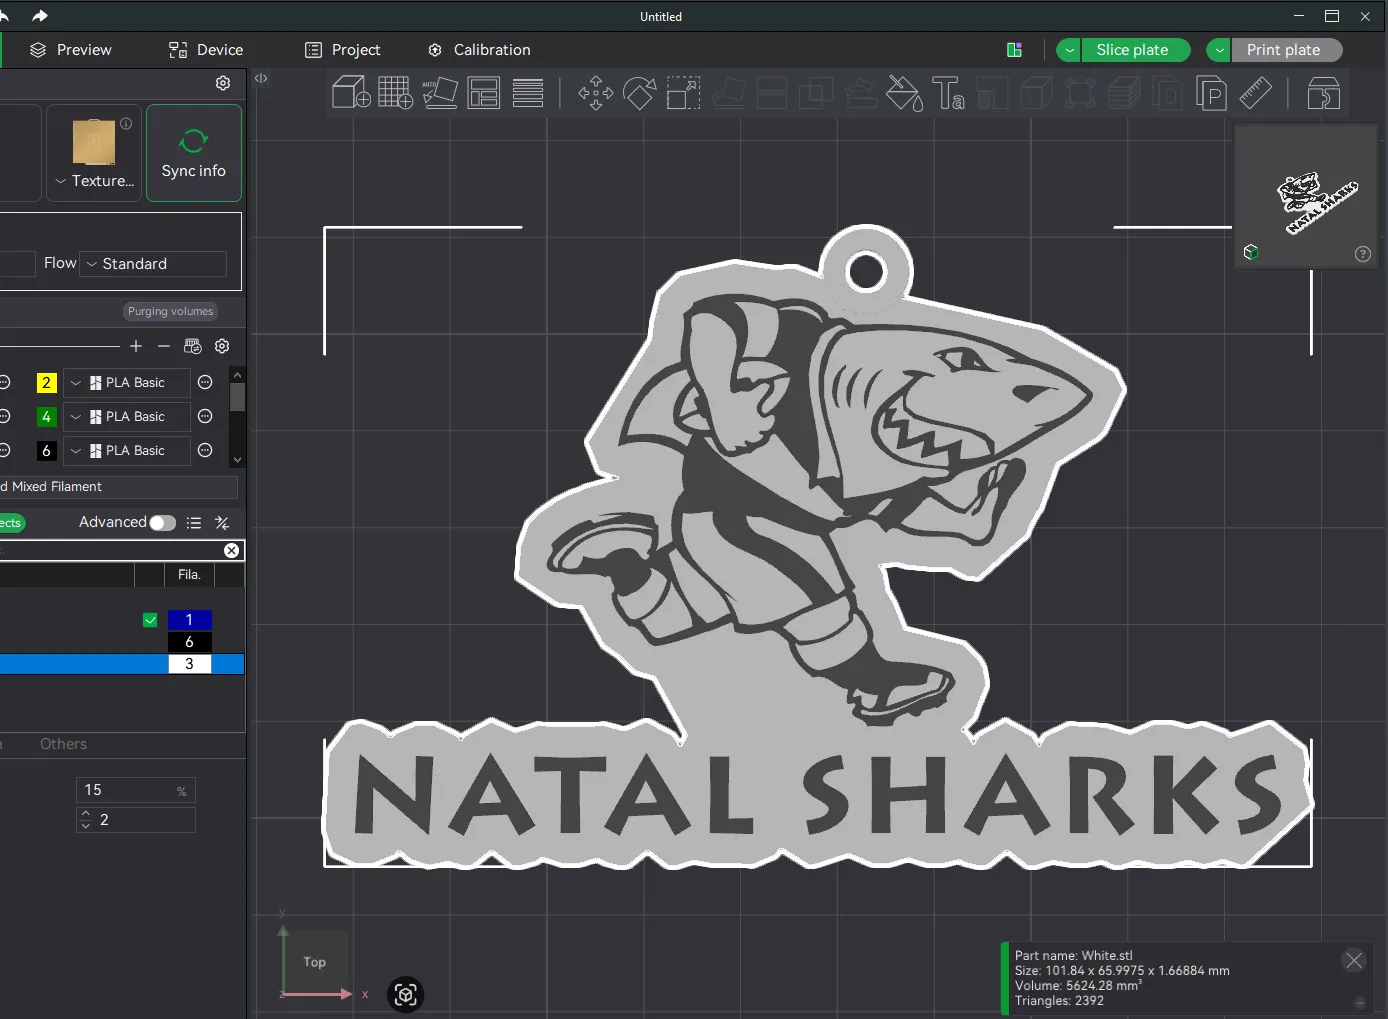The height and width of the screenshot is (1019, 1388).
Task: Open the Assembly view icon at toolbar end
Action: [x=1324, y=93]
